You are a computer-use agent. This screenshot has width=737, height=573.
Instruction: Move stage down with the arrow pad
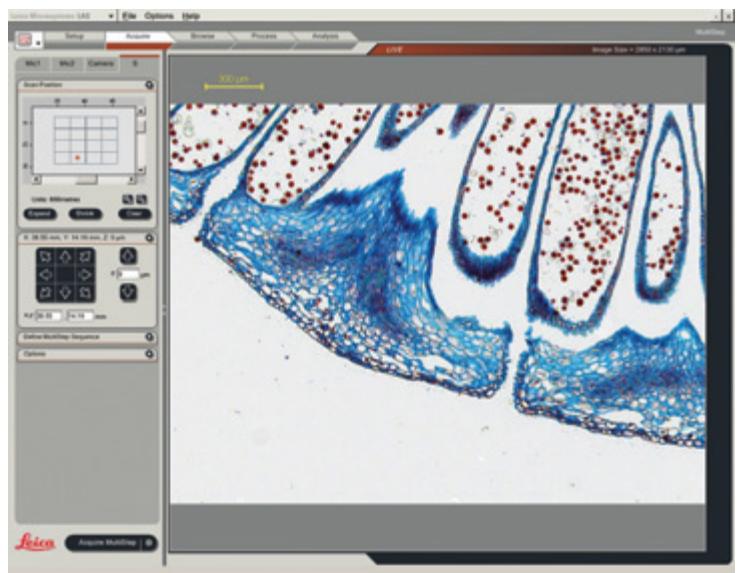pyautogui.click(x=65, y=293)
